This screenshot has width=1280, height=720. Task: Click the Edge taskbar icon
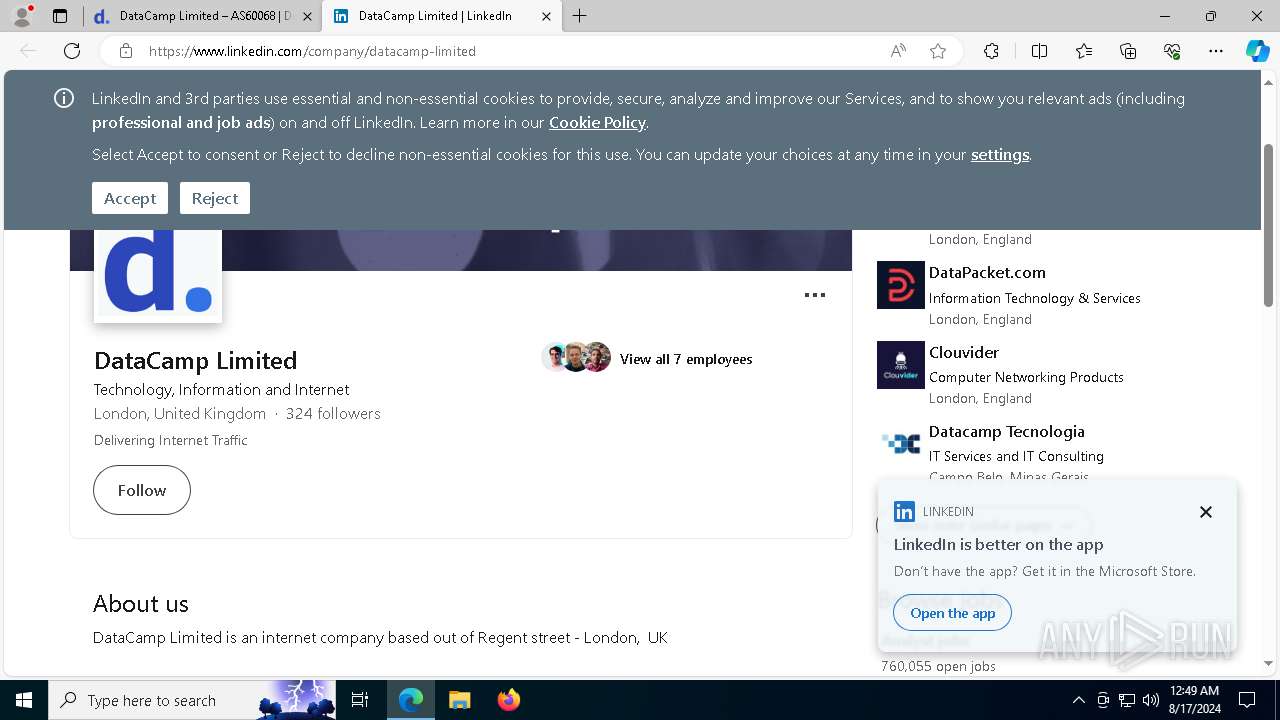(x=411, y=700)
